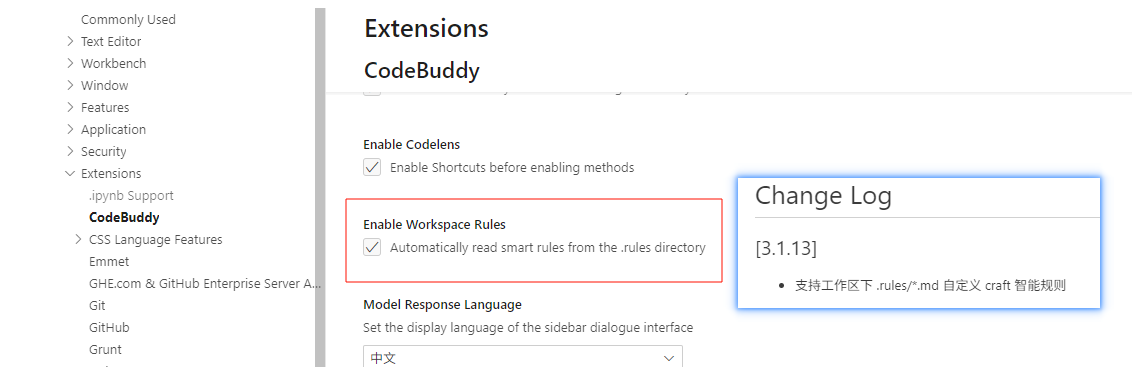The height and width of the screenshot is (367, 1132).
Task: Toggle the partially hidden top checkbox
Action: tap(372, 92)
